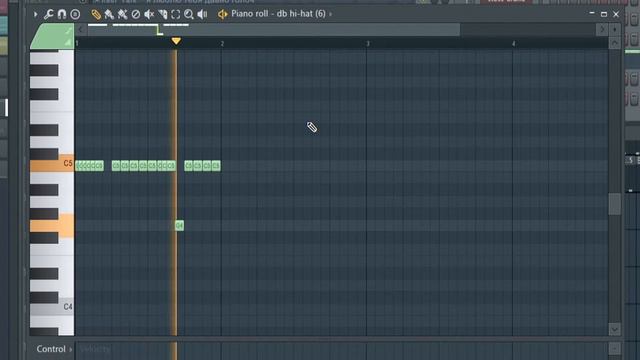
Task: Open the piano roll options menu arrow
Action: tap(36, 14)
